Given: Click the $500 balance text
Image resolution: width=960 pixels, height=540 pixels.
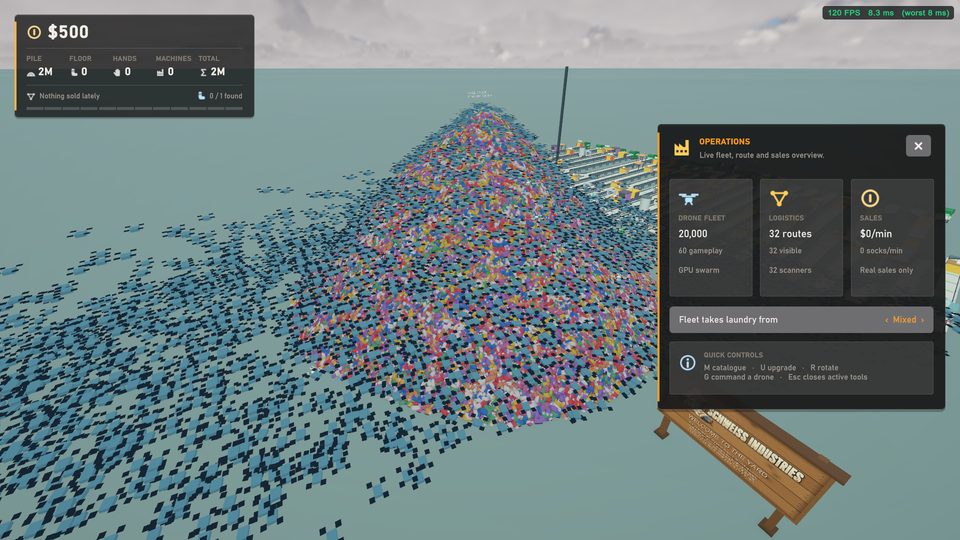Looking at the screenshot, I should click(x=68, y=32).
